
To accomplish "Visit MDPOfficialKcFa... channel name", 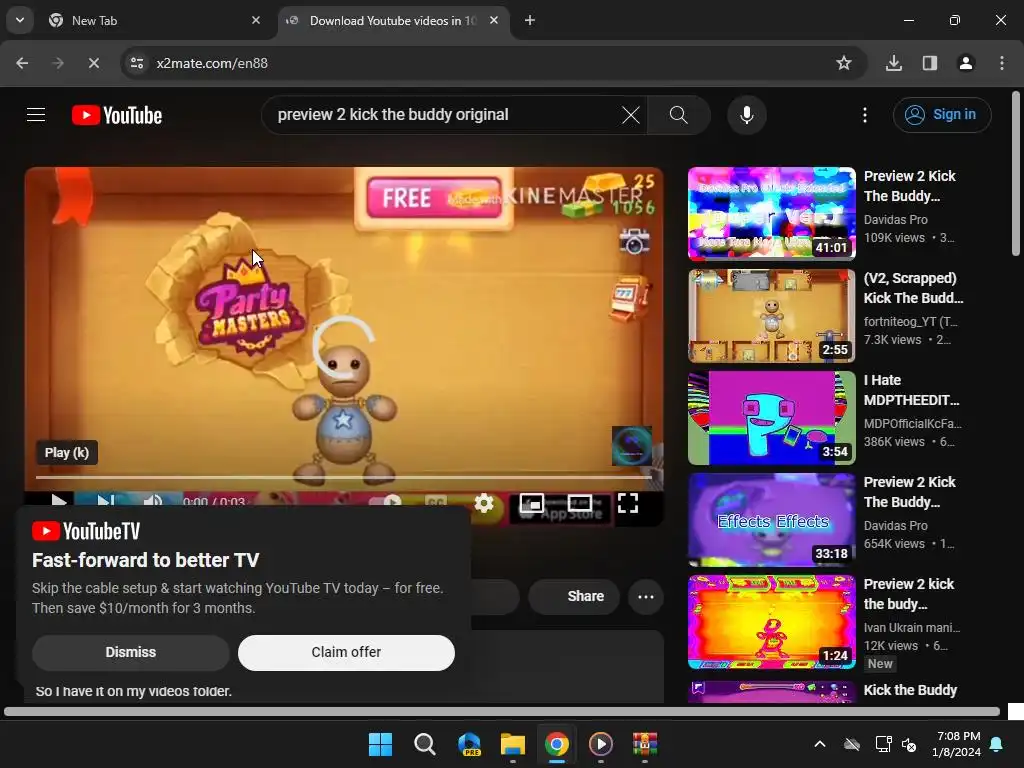I will tap(912, 423).
